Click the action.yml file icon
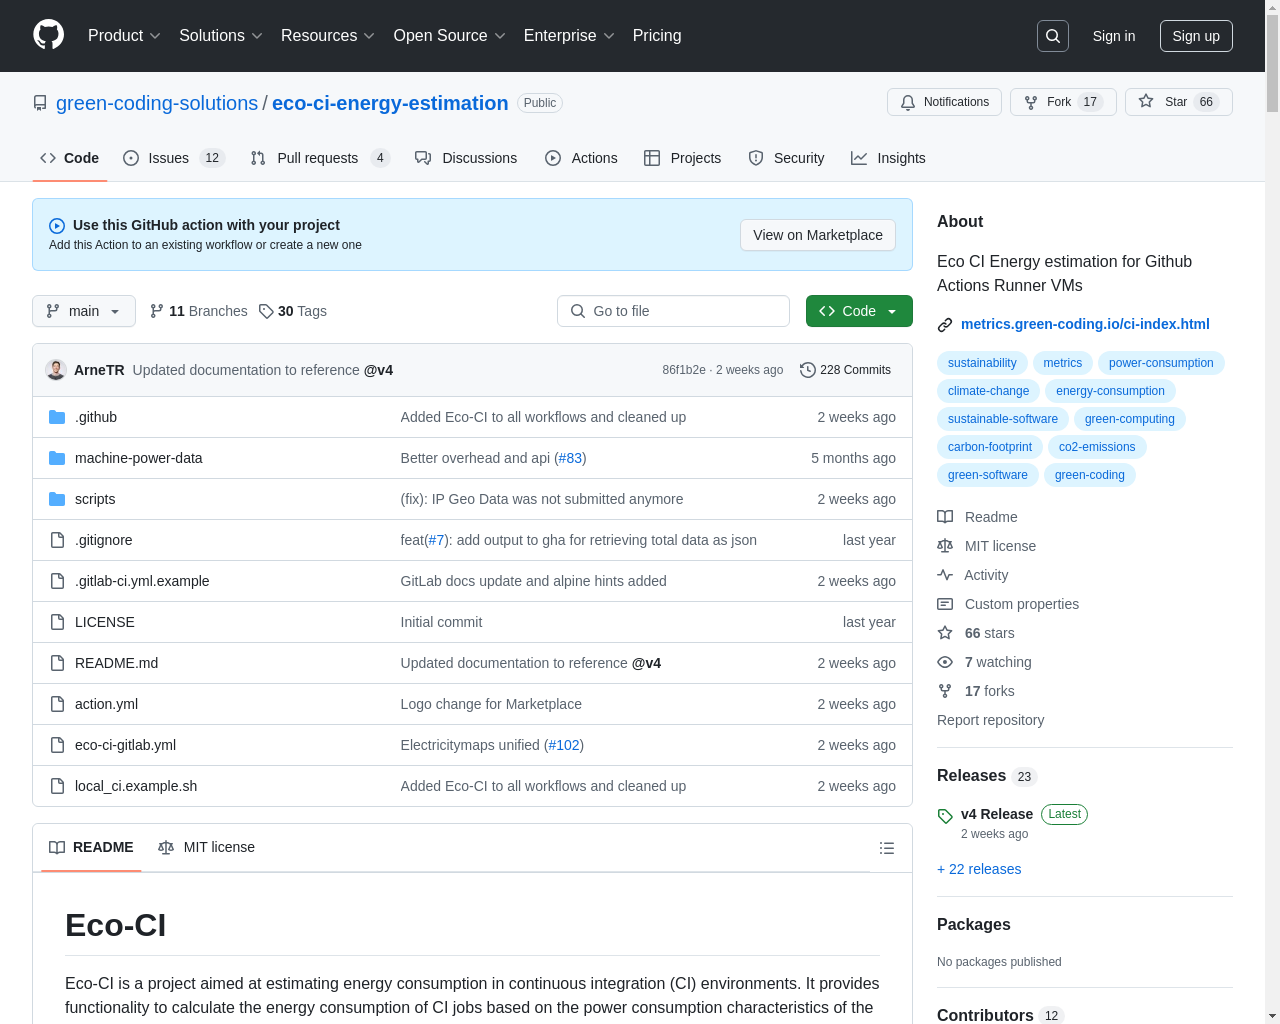Viewport: 1280px width, 1024px height. click(x=57, y=704)
